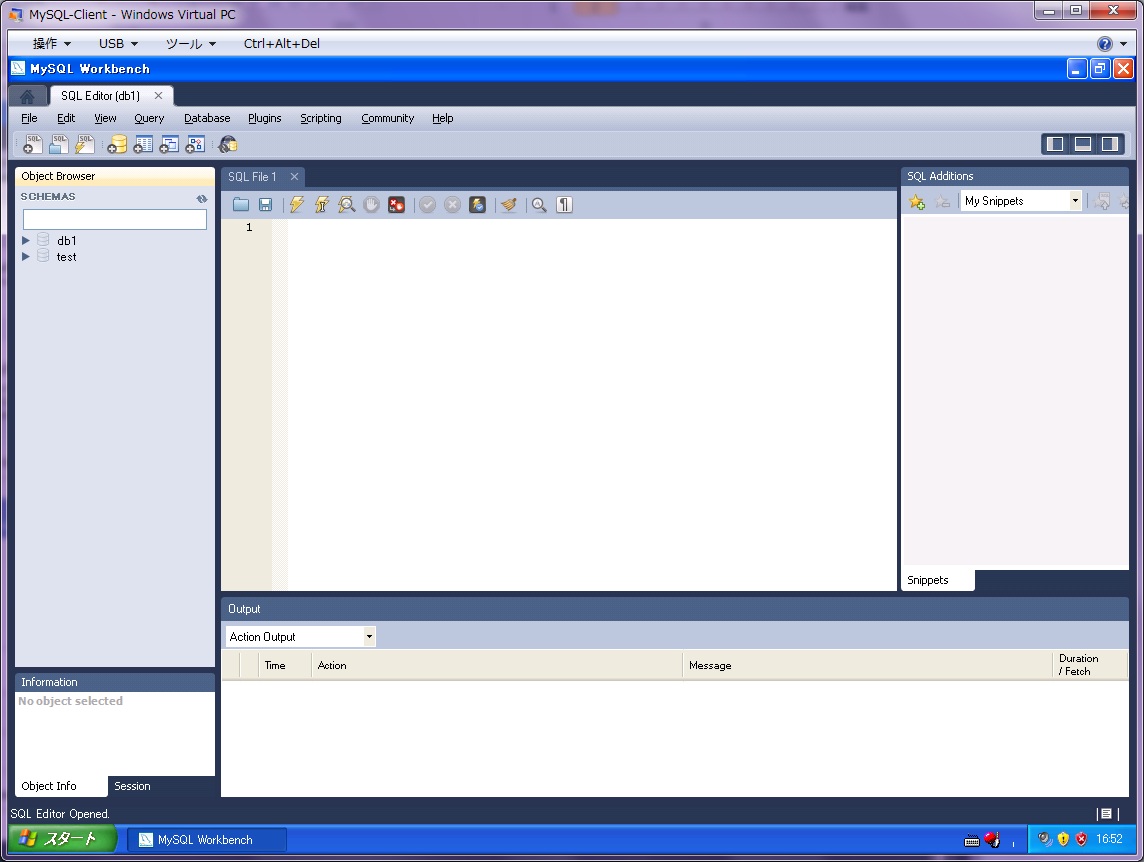Click the star-minus delete snippet icon
The image size is (1144, 862).
(x=943, y=201)
